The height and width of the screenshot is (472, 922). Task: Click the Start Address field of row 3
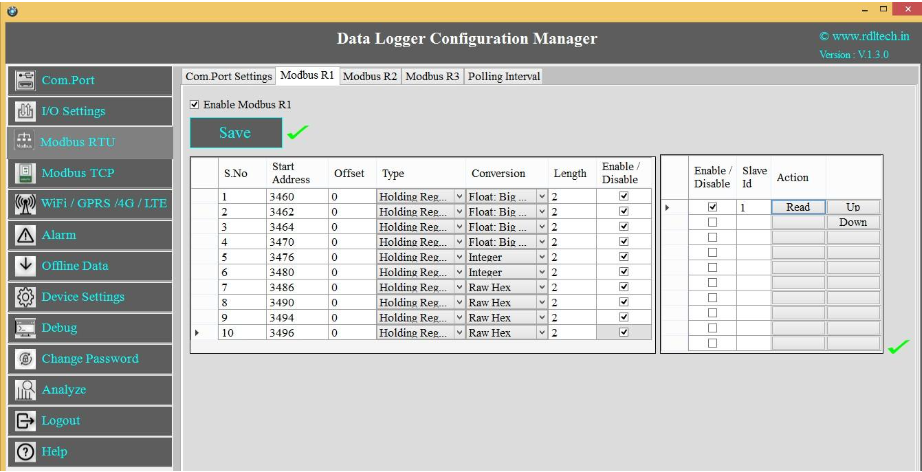[x=297, y=227]
